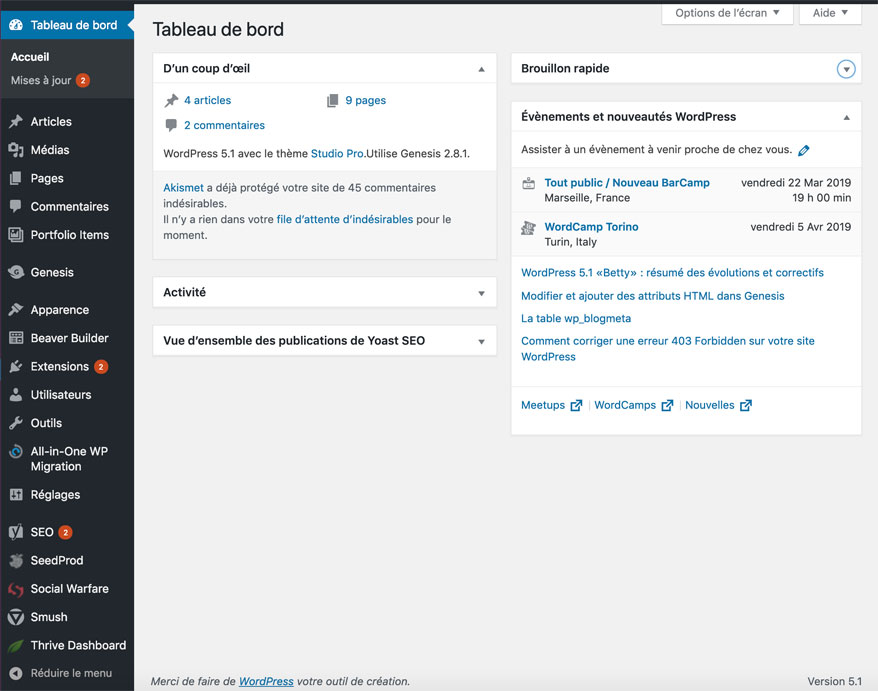Click the Social Warfare icon
Image resolution: width=878 pixels, height=691 pixels.
[16, 589]
